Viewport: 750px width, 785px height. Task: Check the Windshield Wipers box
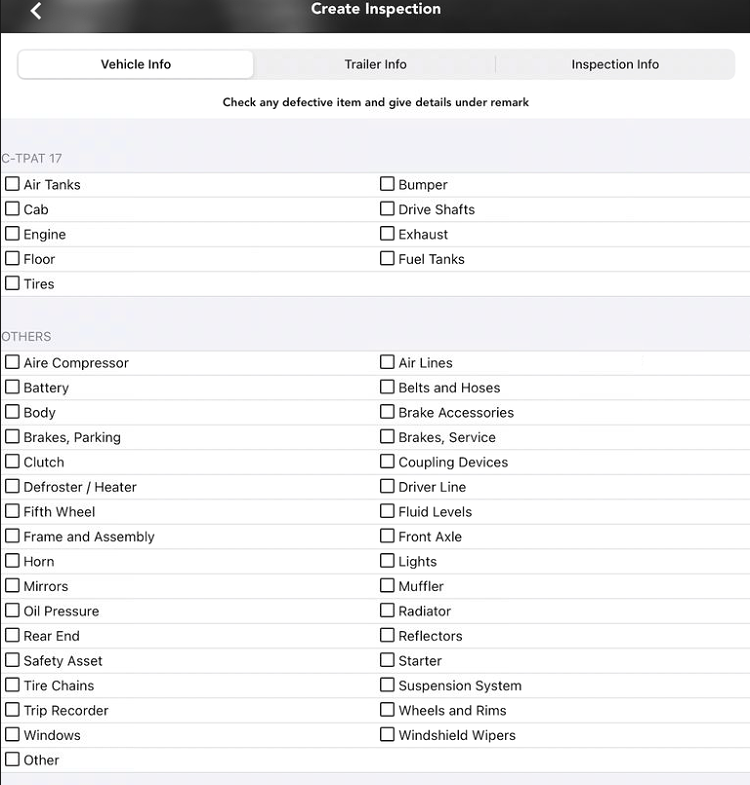tap(388, 735)
